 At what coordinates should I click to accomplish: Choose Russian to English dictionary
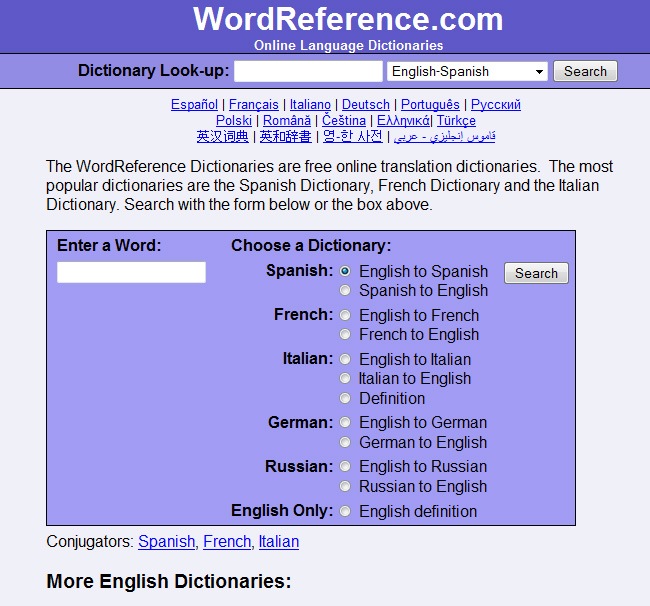coord(345,486)
